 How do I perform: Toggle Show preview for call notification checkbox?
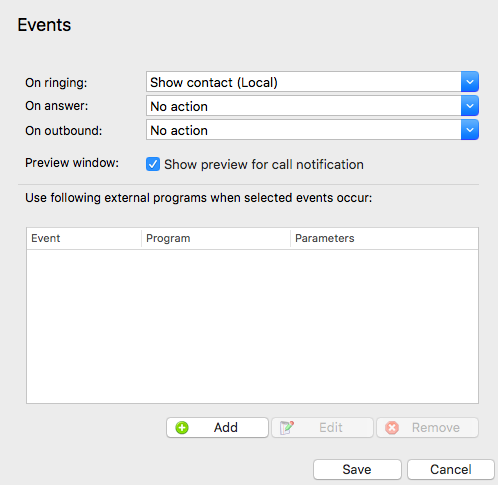click(153, 164)
